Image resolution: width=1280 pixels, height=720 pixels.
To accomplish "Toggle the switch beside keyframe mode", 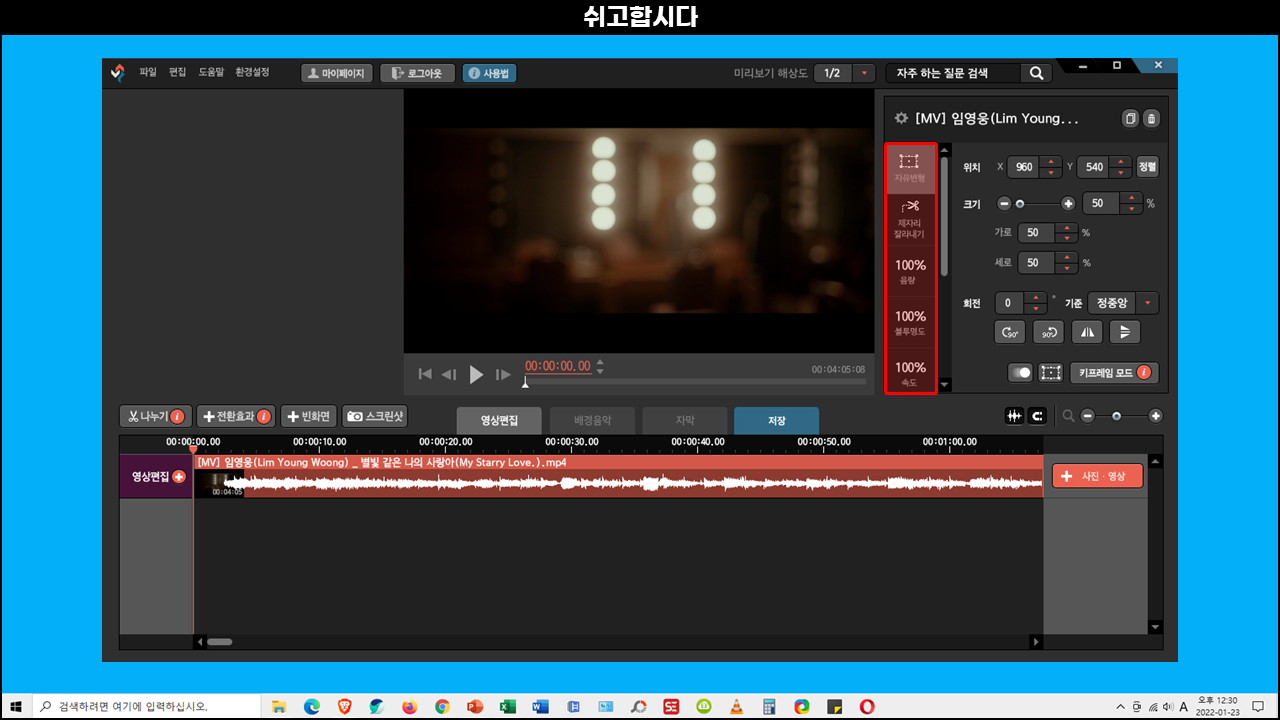I will tap(1020, 373).
